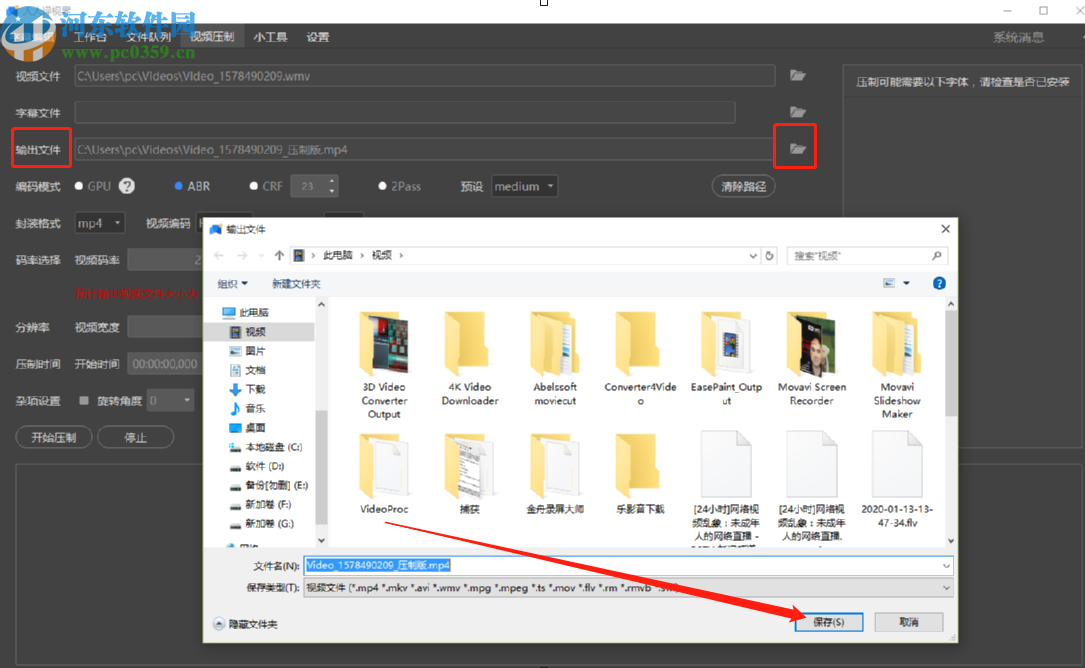Click dialog 取消 cancel button
This screenshot has width=1085, height=668.
click(909, 622)
